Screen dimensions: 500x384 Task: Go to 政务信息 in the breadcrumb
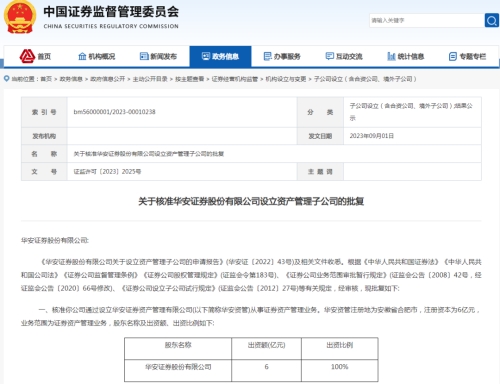tap(71, 79)
